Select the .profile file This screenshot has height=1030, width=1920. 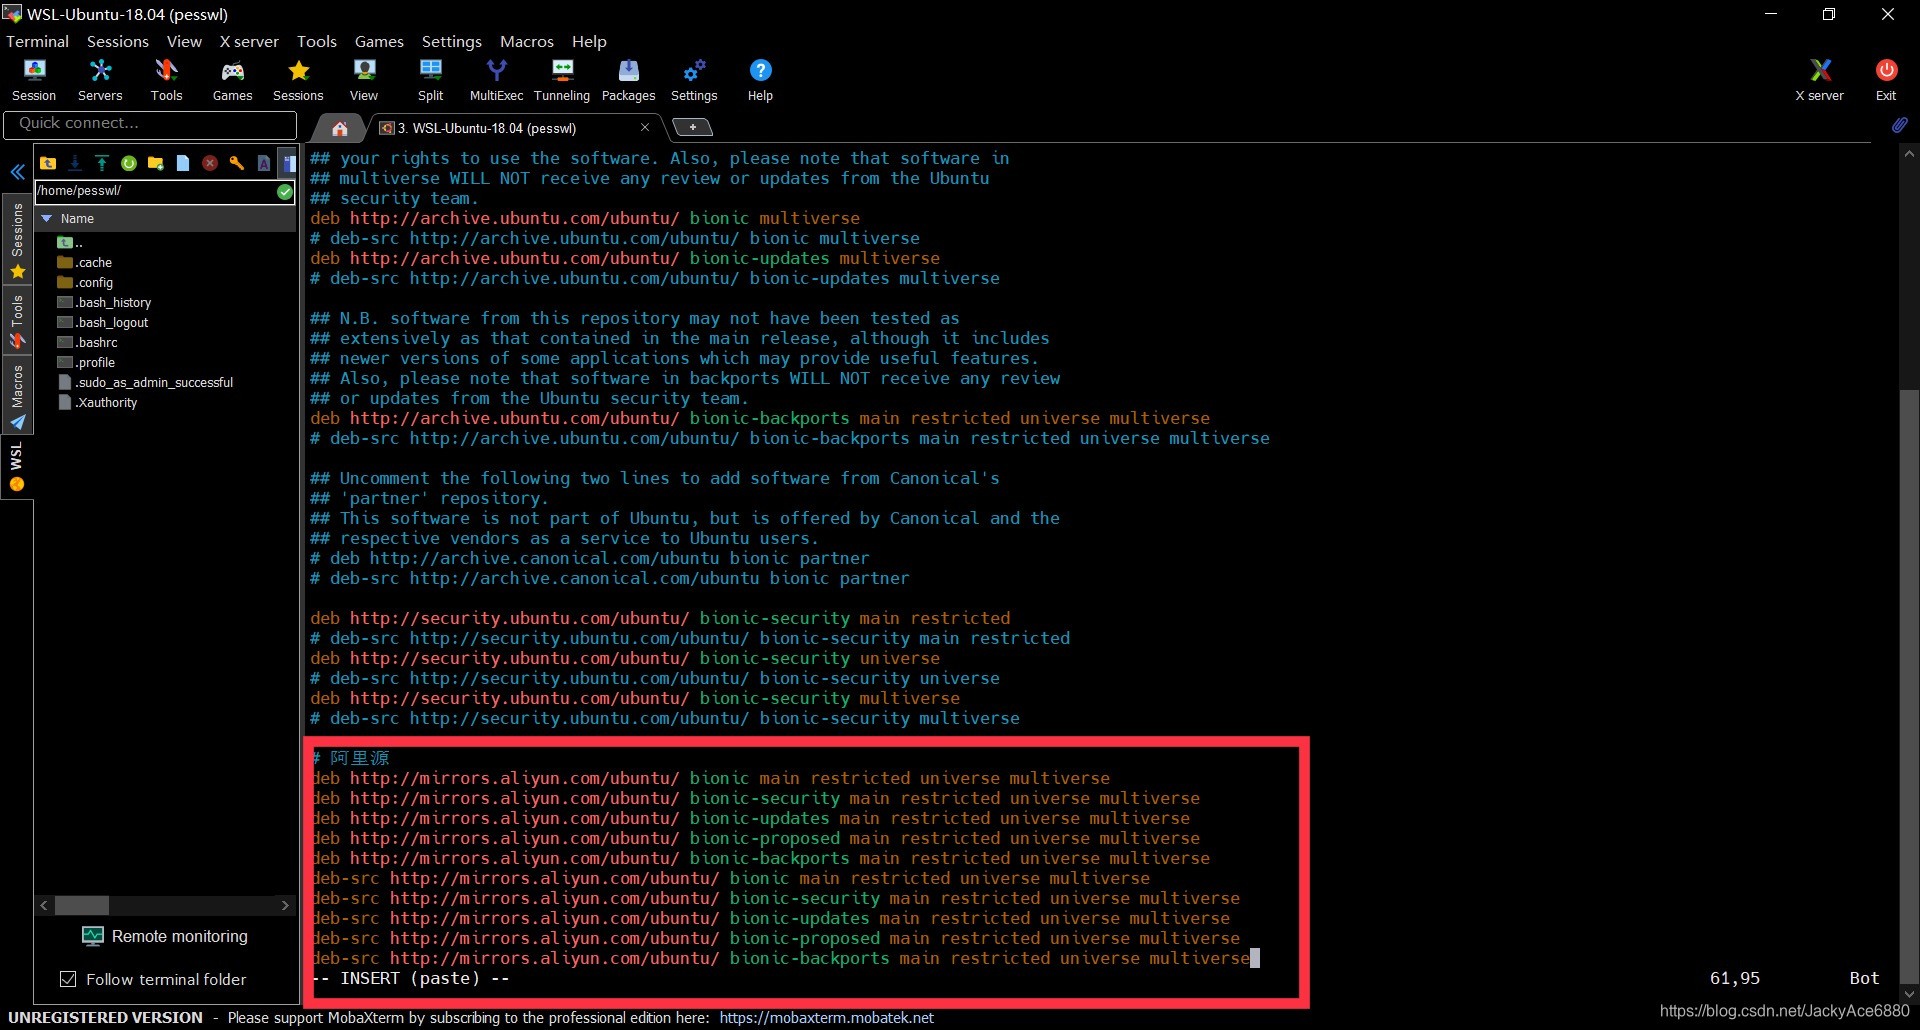[86, 362]
